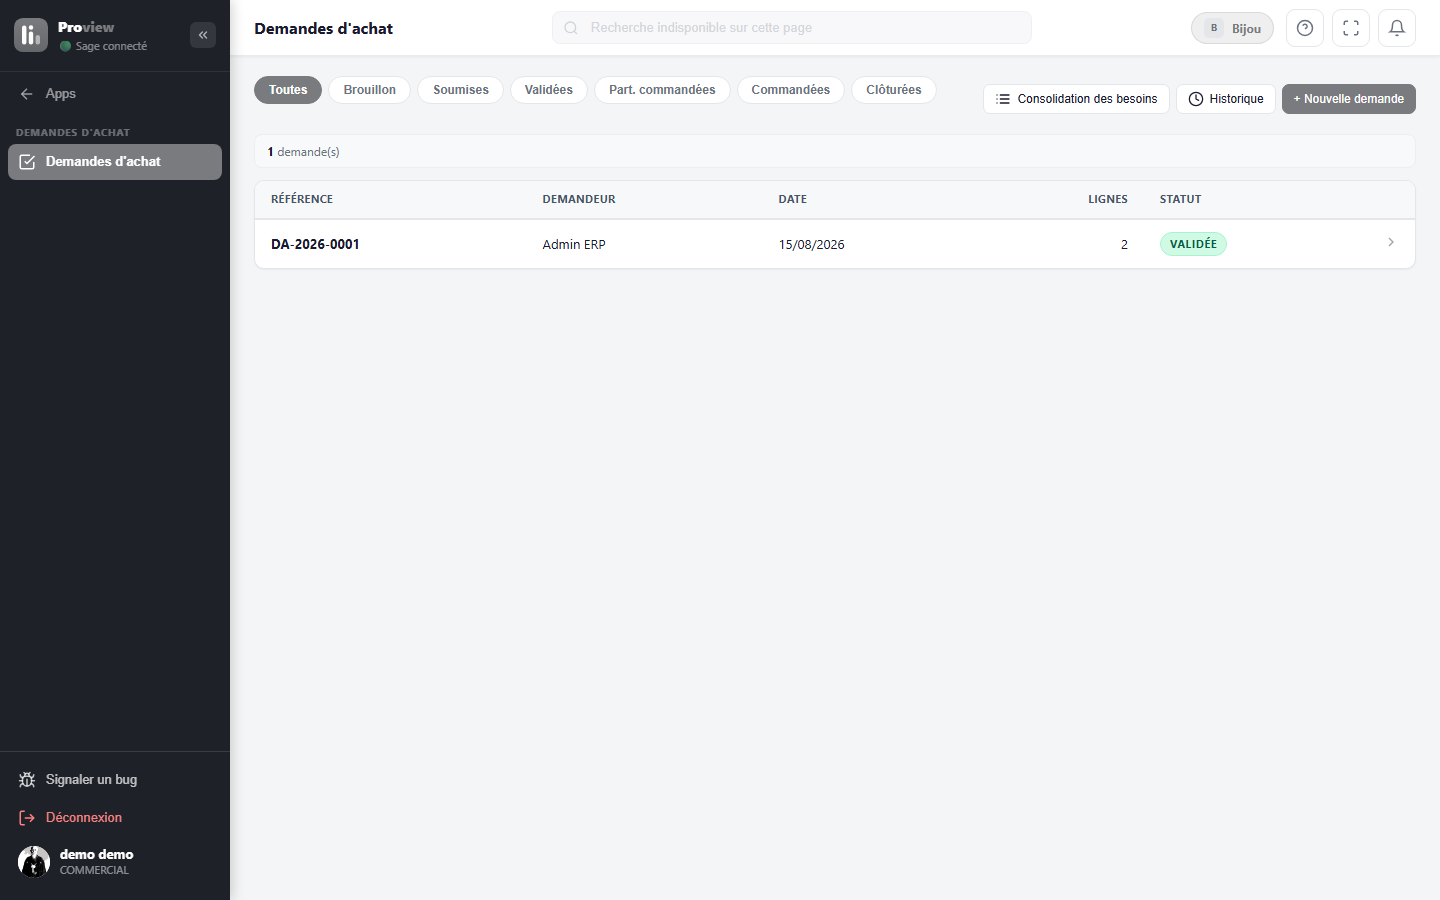Open reference DA-2026-0001
The image size is (1440, 900).
(315, 244)
